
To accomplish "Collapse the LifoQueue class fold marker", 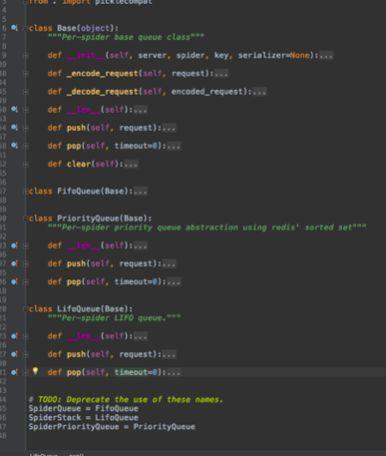I will click(26, 309).
